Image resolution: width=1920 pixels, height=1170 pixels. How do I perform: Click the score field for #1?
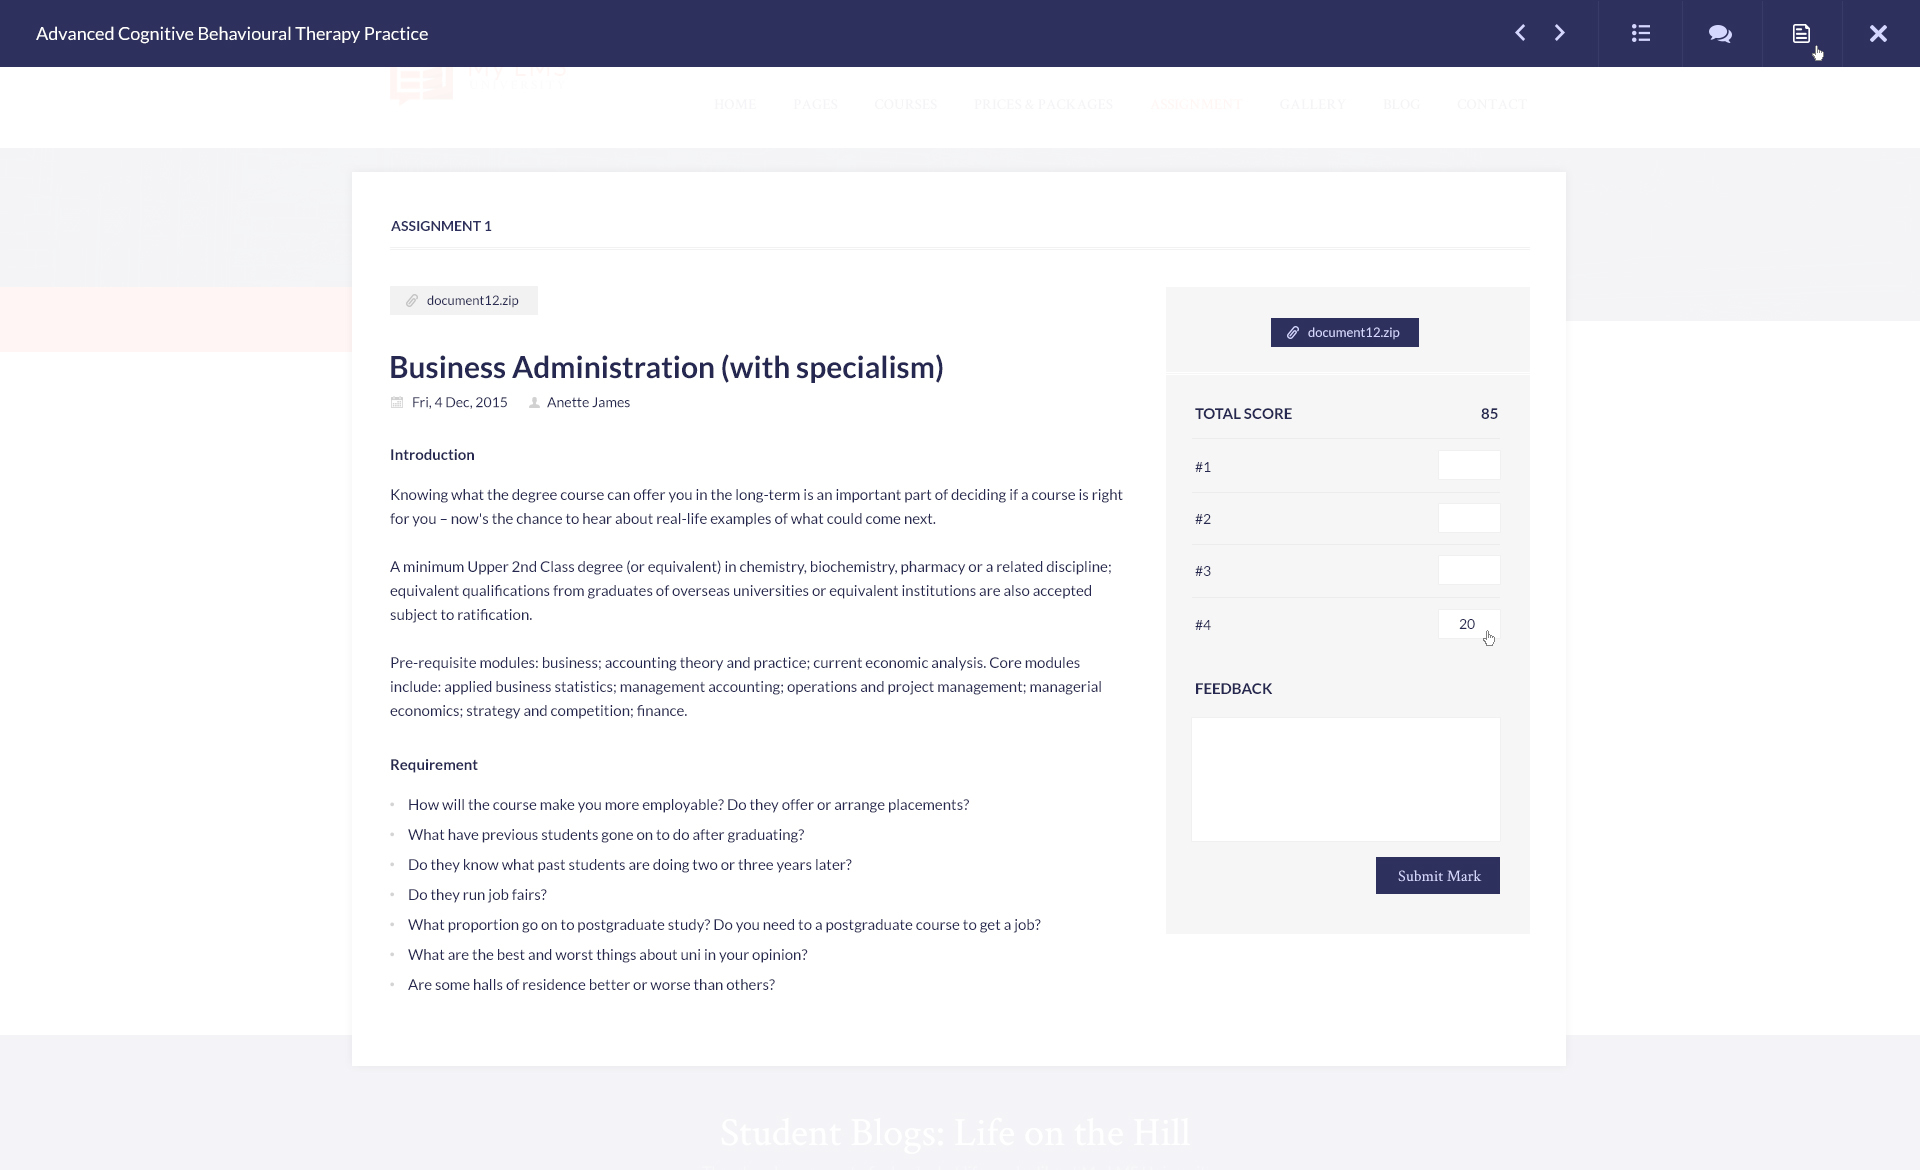[x=1468, y=466]
